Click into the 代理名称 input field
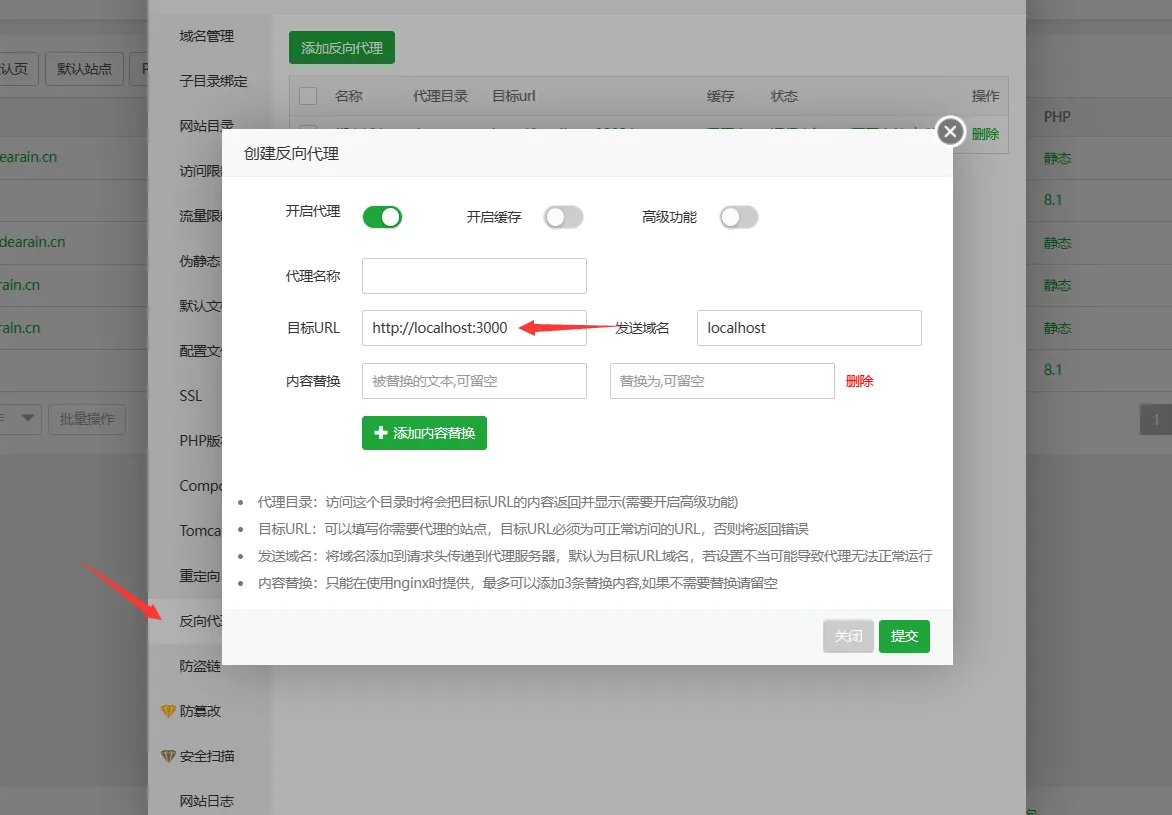 (x=474, y=276)
